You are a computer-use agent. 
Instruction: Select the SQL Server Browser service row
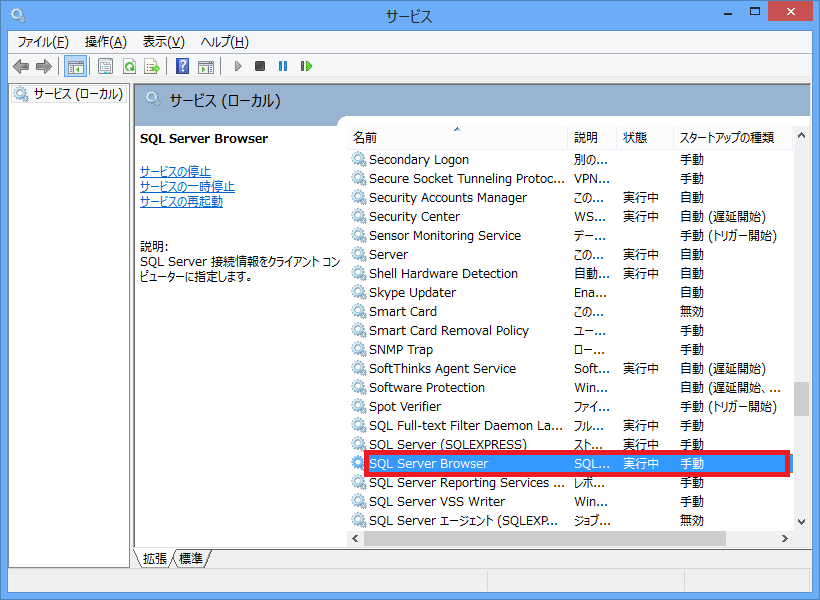pos(570,463)
